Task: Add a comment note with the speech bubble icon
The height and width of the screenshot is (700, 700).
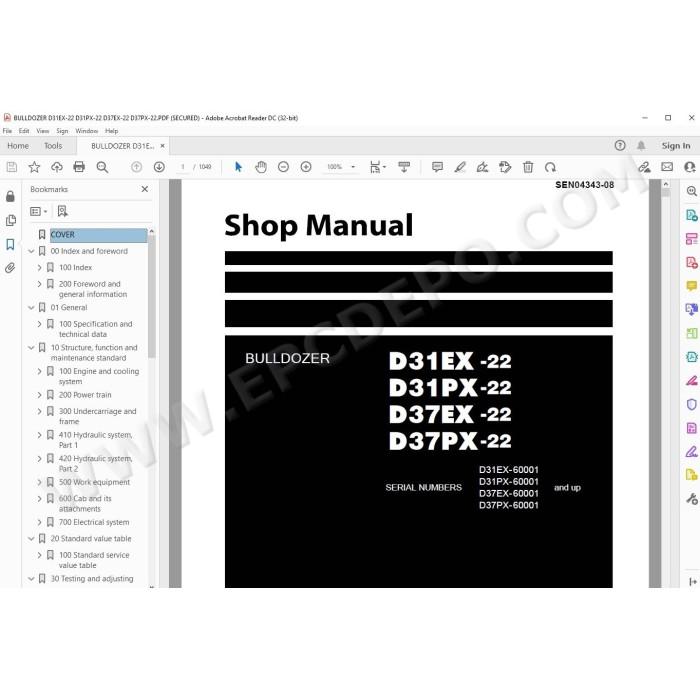Action: pos(438,167)
